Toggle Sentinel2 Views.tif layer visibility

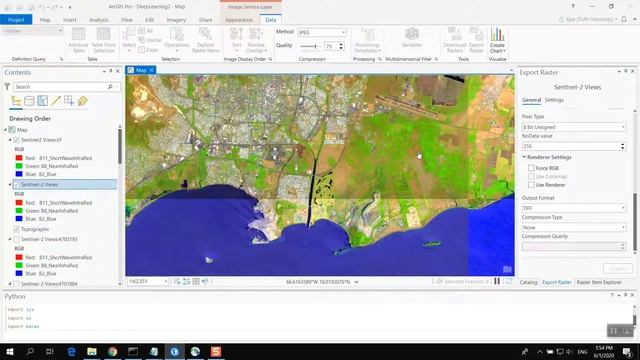[x=16, y=140]
